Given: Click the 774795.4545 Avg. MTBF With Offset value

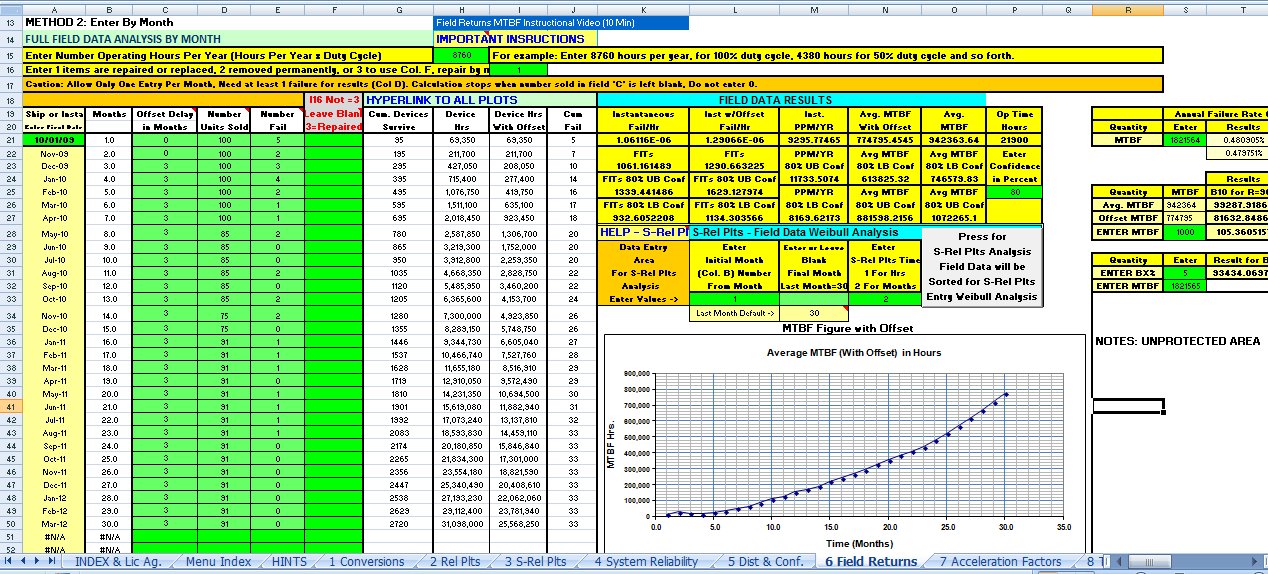Looking at the screenshot, I should pos(884,140).
